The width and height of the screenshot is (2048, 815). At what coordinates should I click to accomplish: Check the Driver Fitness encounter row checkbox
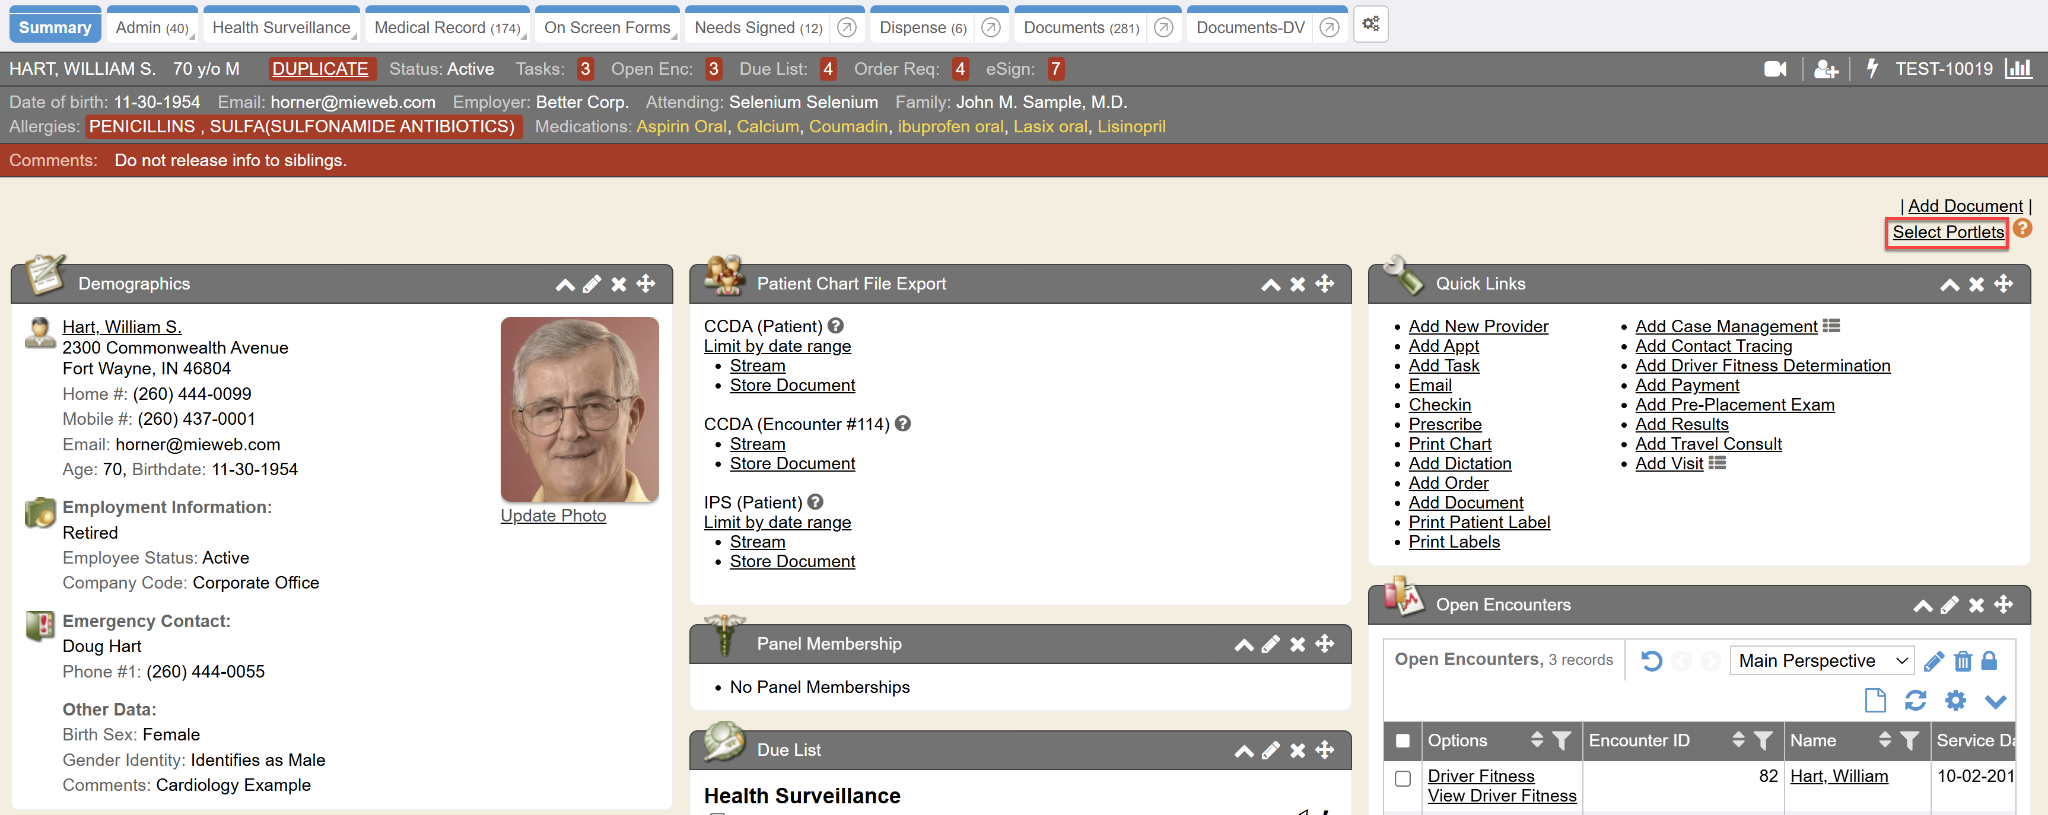[x=1403, y=778]
